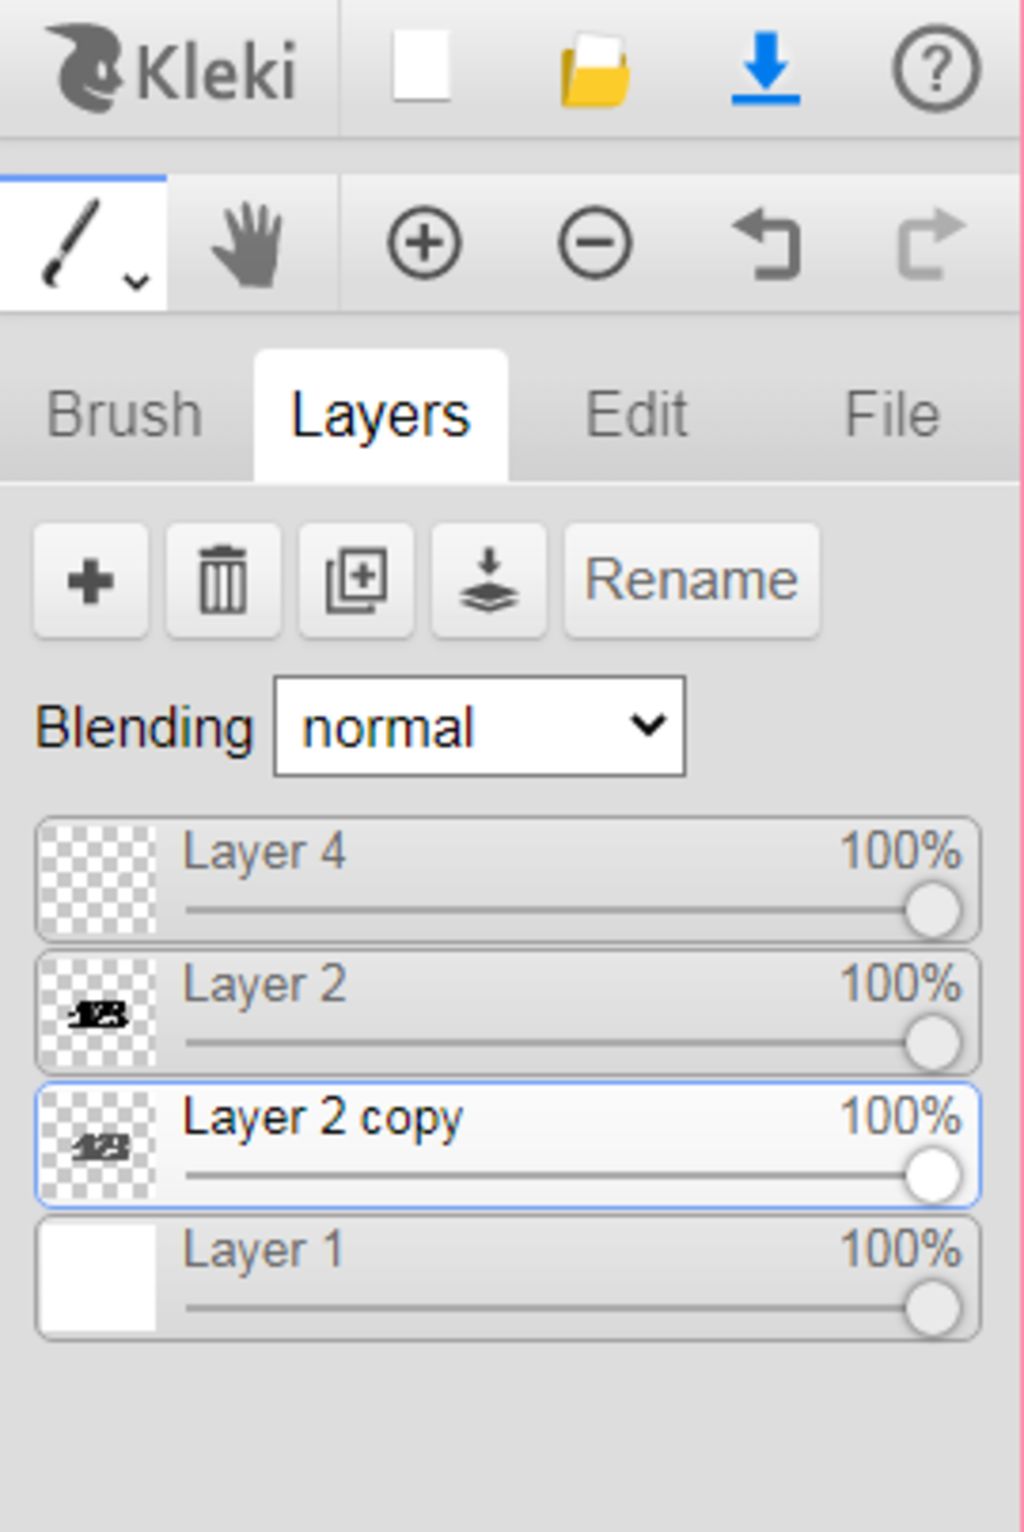
Task: Download the image with the blue arrow
Action: (765, 68)
